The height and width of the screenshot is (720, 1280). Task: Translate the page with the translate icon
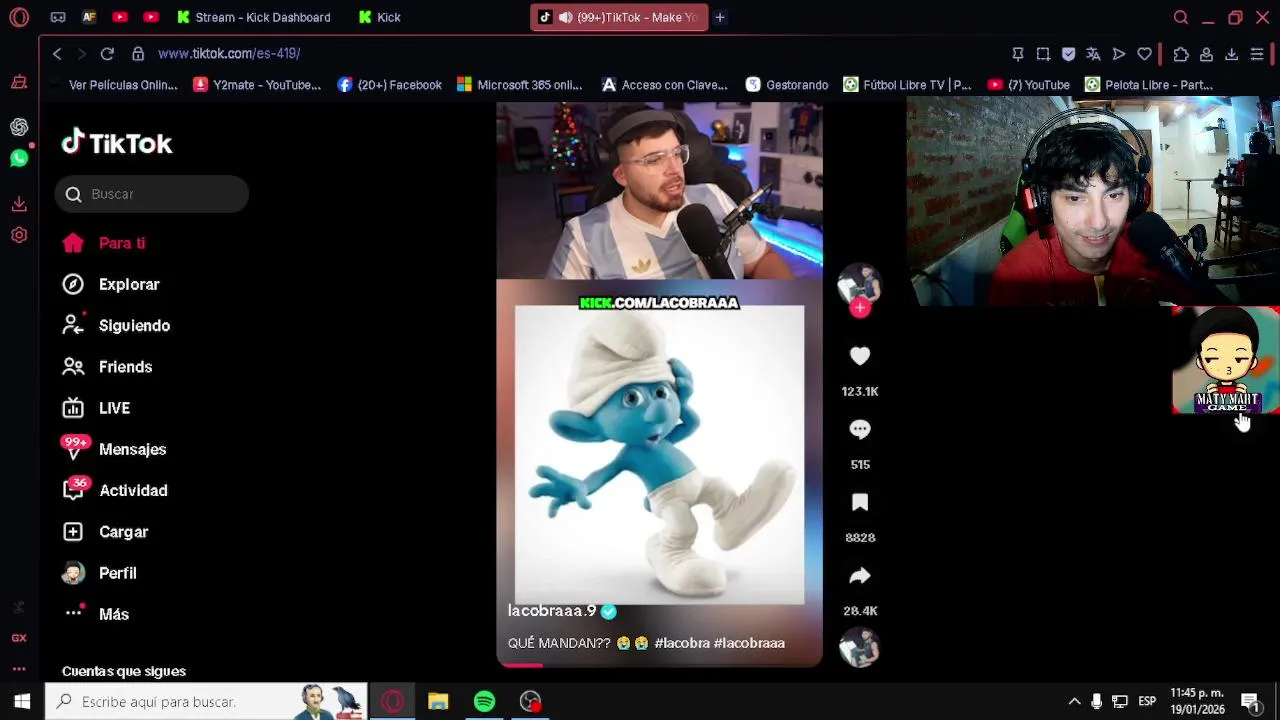click(x=1093, y=54)
